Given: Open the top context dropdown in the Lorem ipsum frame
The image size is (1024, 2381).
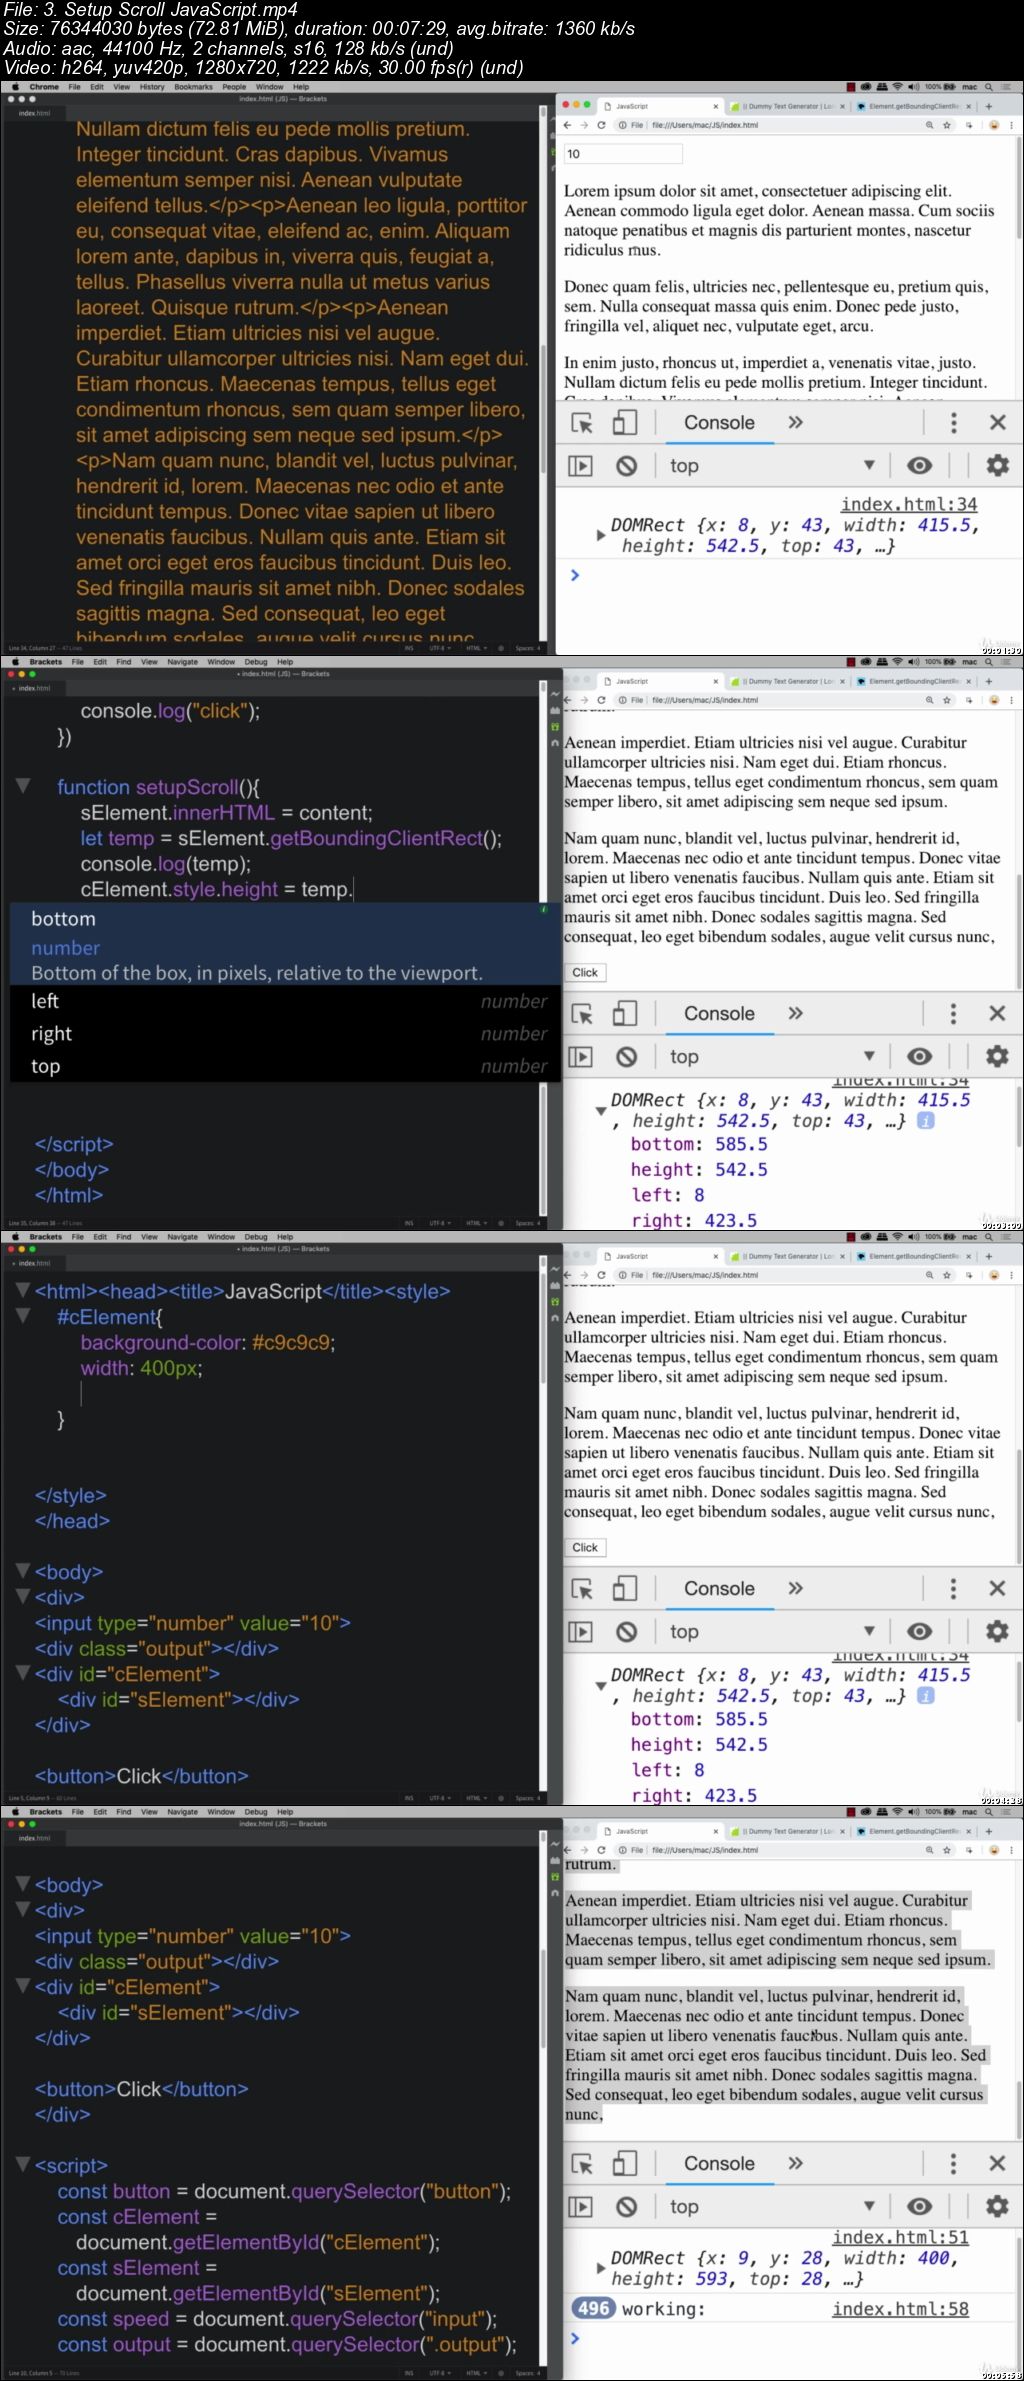Looking at the screenshot, I should (773, 465).
